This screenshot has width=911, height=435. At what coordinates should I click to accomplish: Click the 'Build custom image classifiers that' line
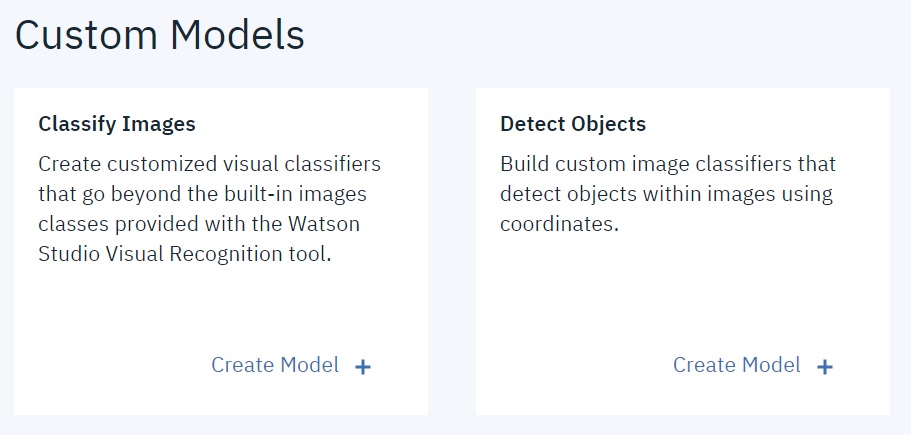click(667, 163)
